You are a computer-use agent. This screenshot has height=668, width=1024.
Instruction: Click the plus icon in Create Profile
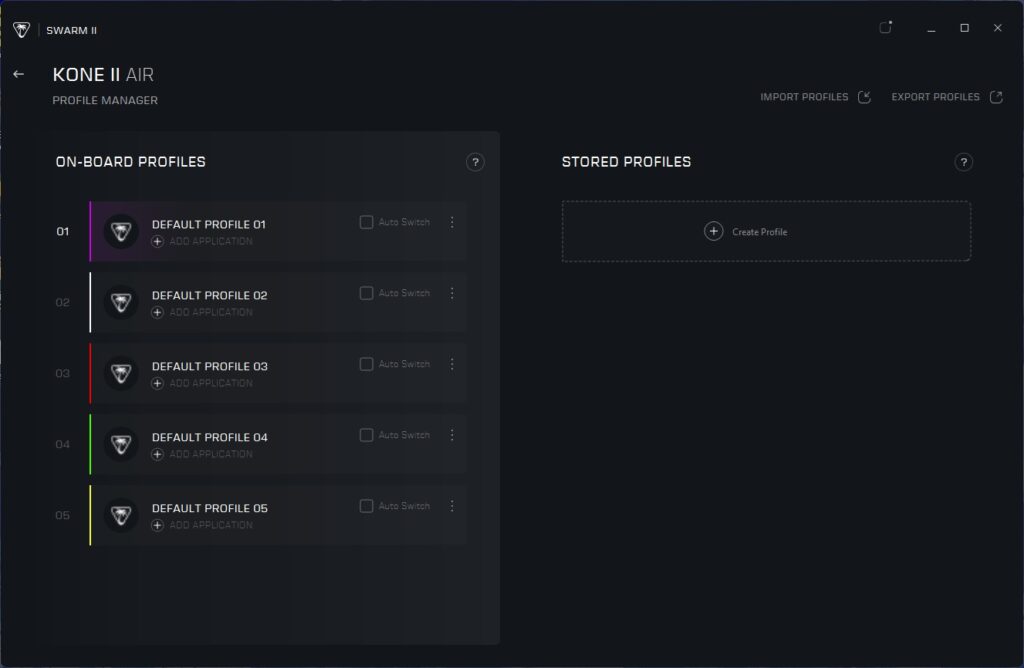[x=713, y=232]
